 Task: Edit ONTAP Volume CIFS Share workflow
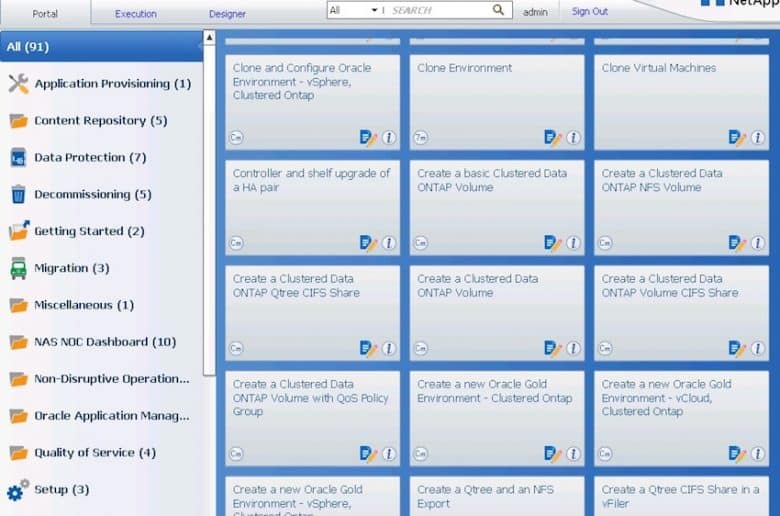(737, 348)
